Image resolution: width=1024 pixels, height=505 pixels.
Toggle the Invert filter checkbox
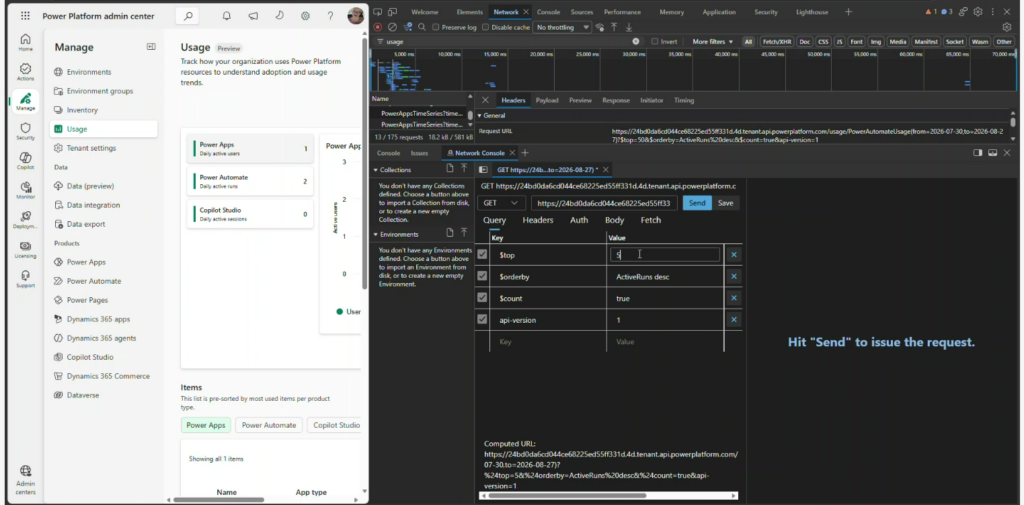[x=655, y=42]
